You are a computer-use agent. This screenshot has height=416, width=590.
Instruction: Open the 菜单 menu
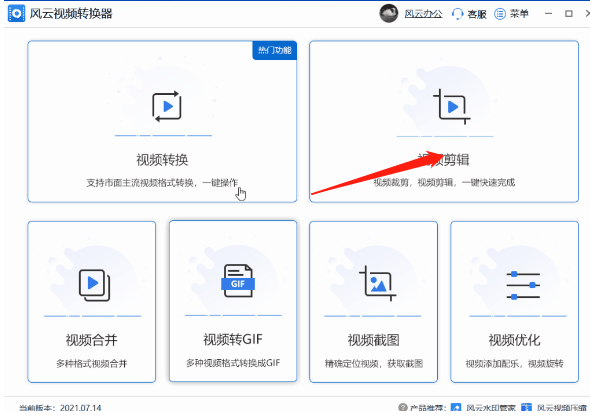coord(519,14)
